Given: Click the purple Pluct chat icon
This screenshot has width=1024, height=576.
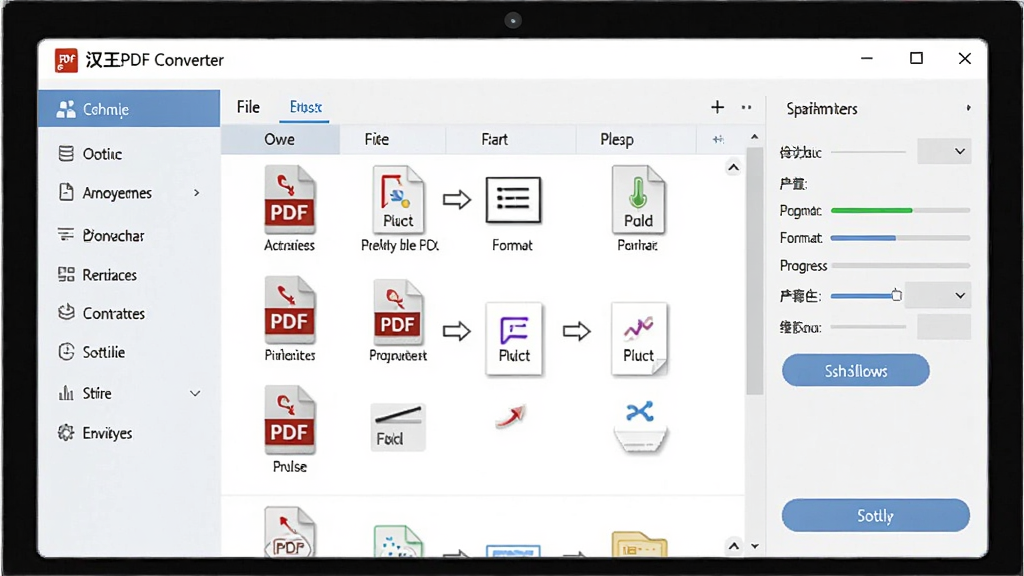Looking at the screenshot, I should 514,338.
